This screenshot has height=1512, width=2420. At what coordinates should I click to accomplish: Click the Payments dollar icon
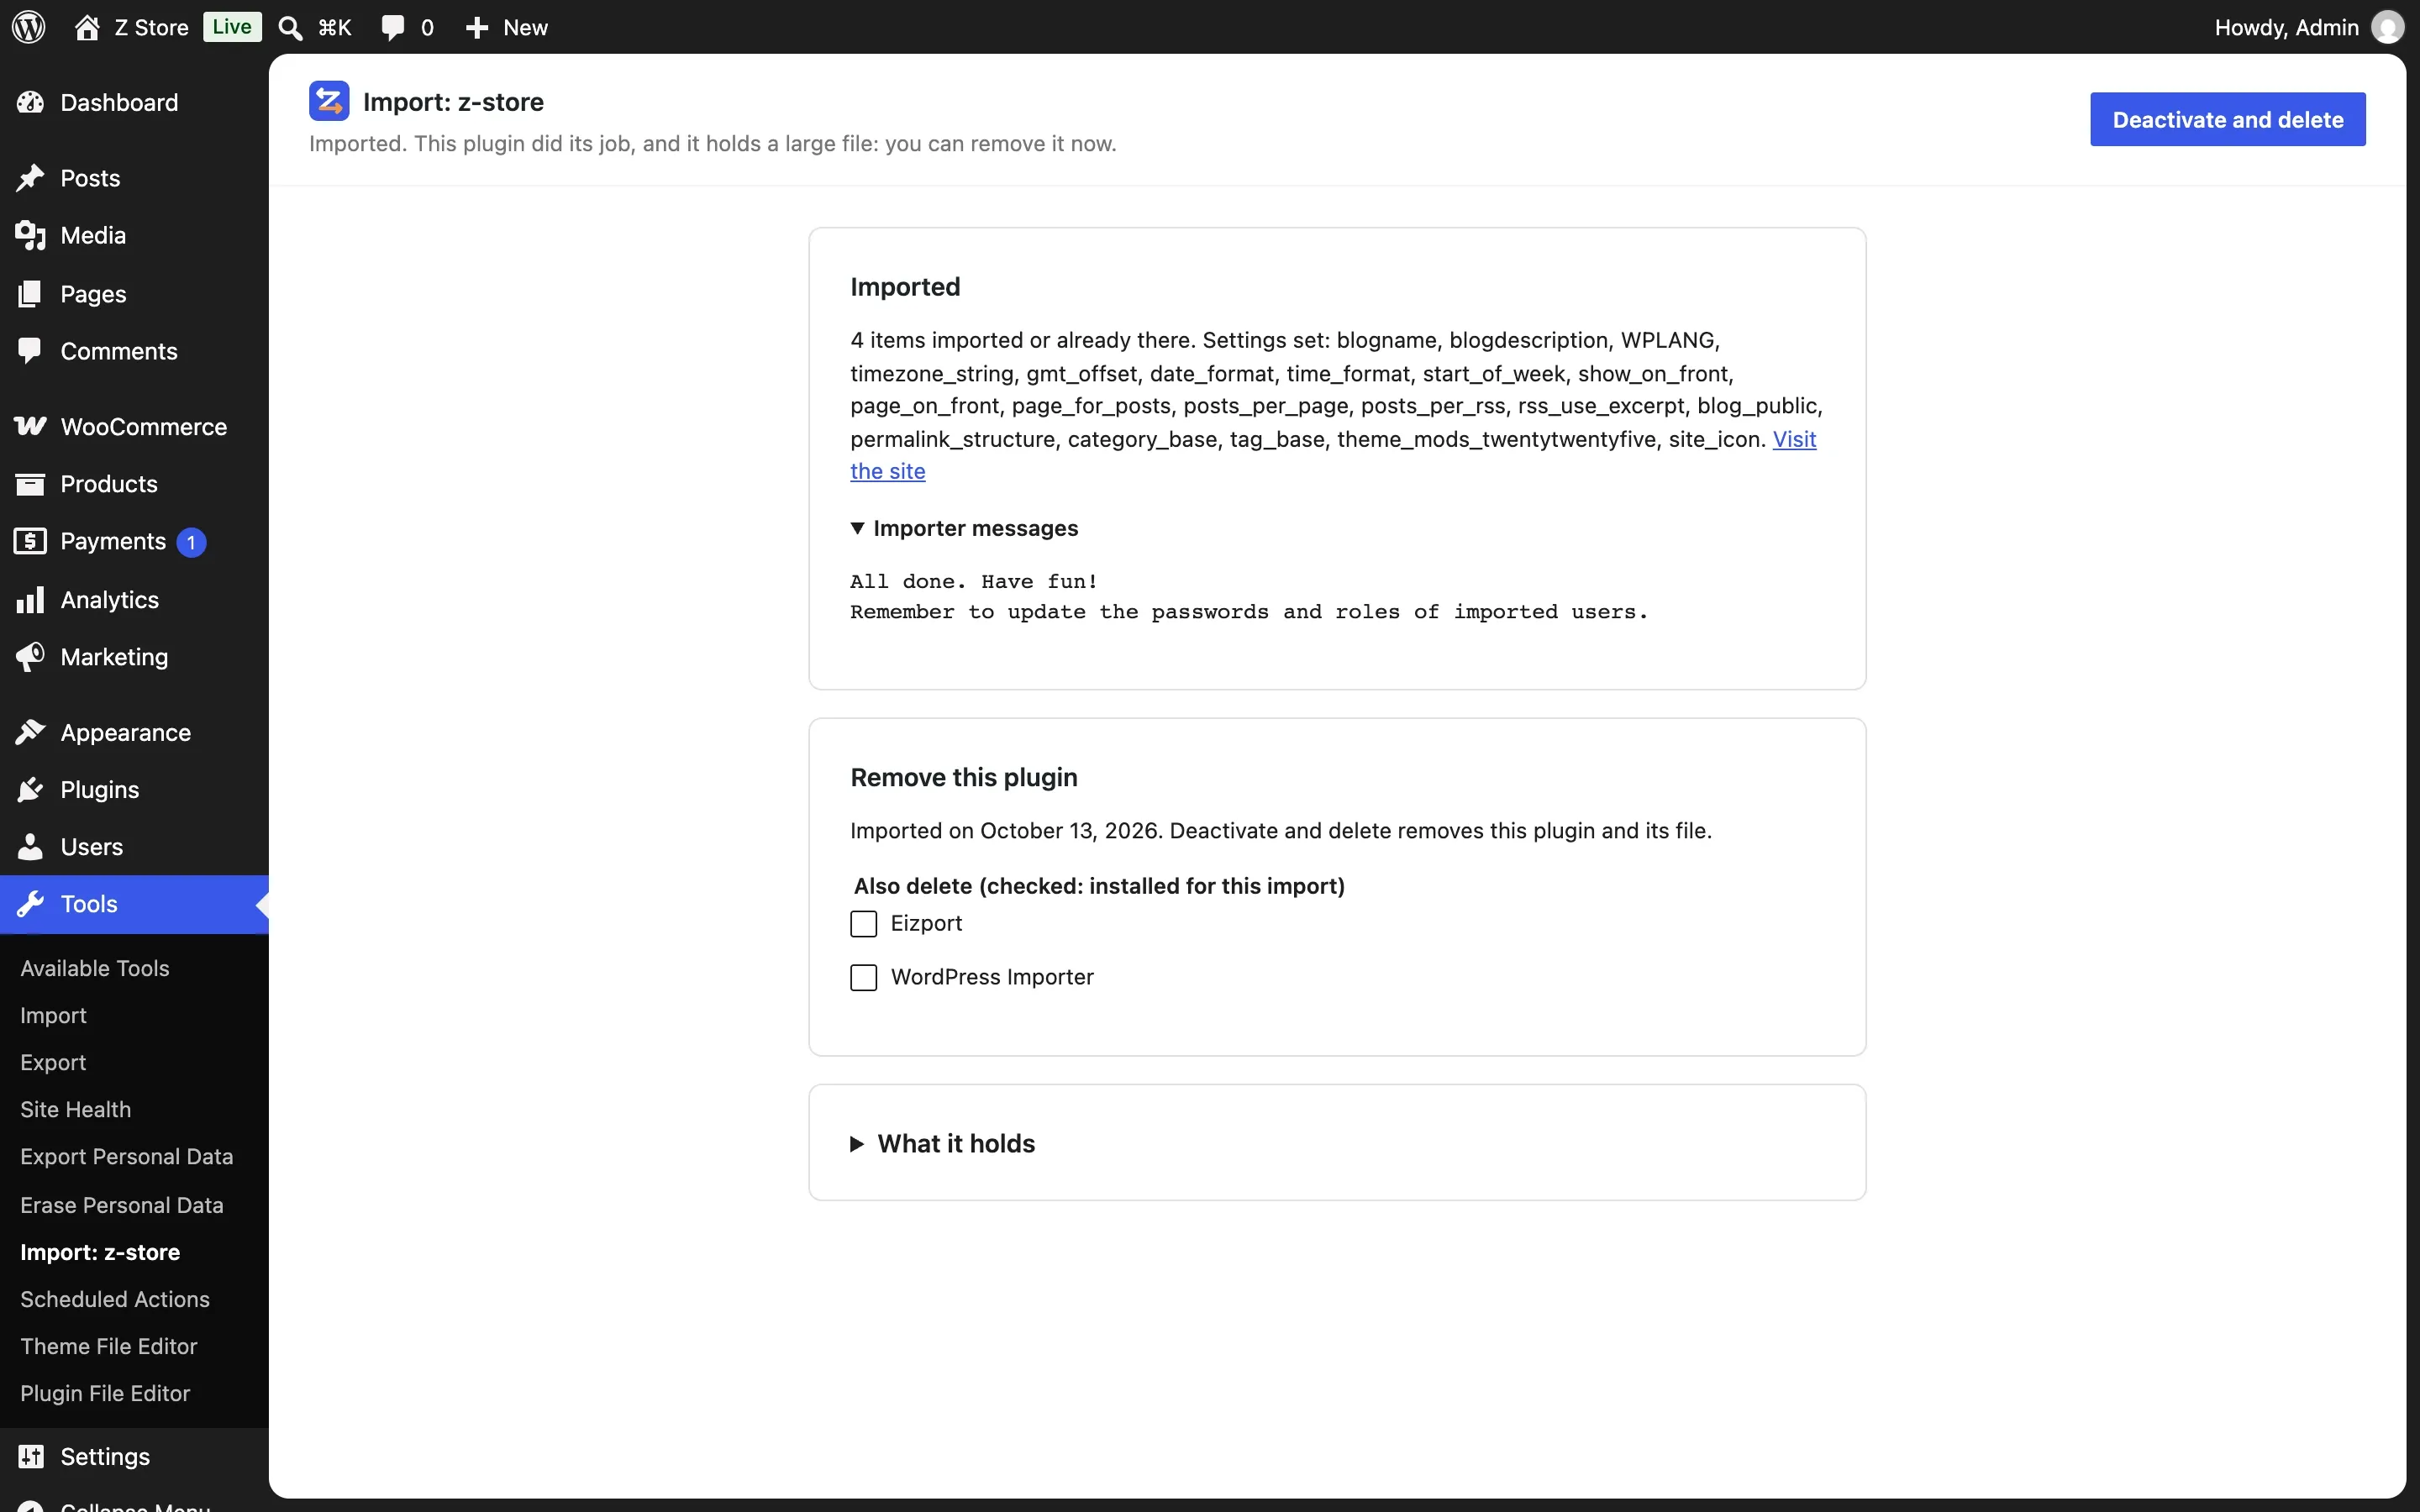(30, 541)
